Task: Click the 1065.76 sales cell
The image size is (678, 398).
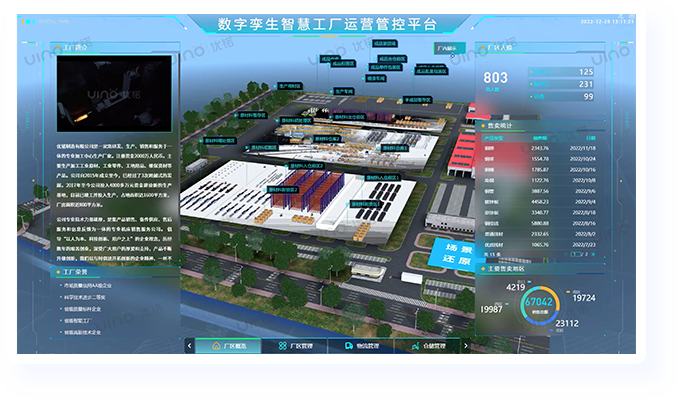Action: click(x=540, y=245)
